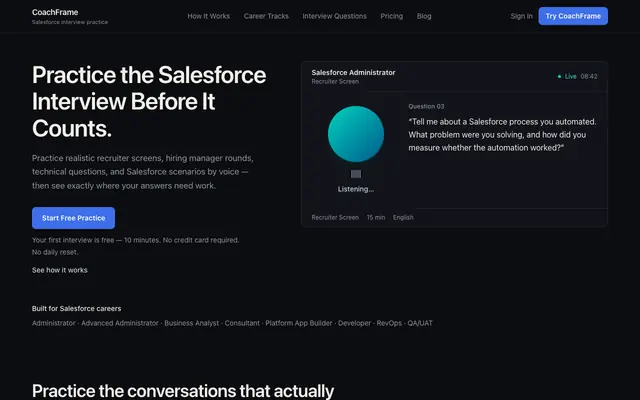Click the Consultant career label
The height and width of the screenshot is (400, 640).
242,323
